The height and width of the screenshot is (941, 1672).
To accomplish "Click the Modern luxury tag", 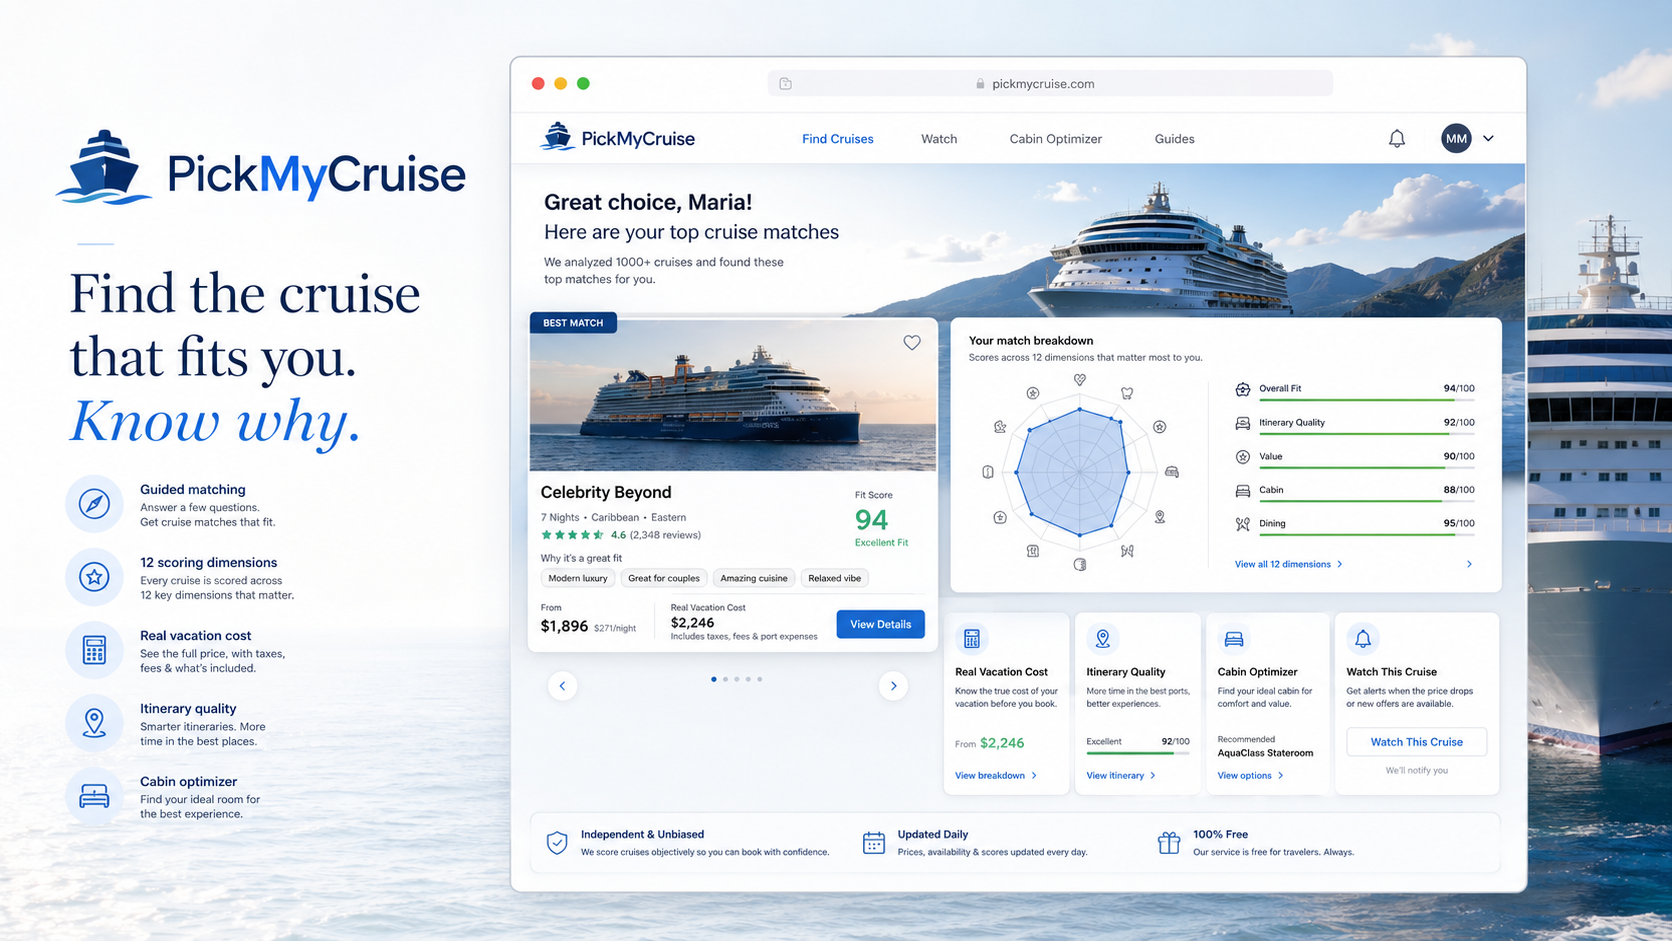I will [578, 578].
